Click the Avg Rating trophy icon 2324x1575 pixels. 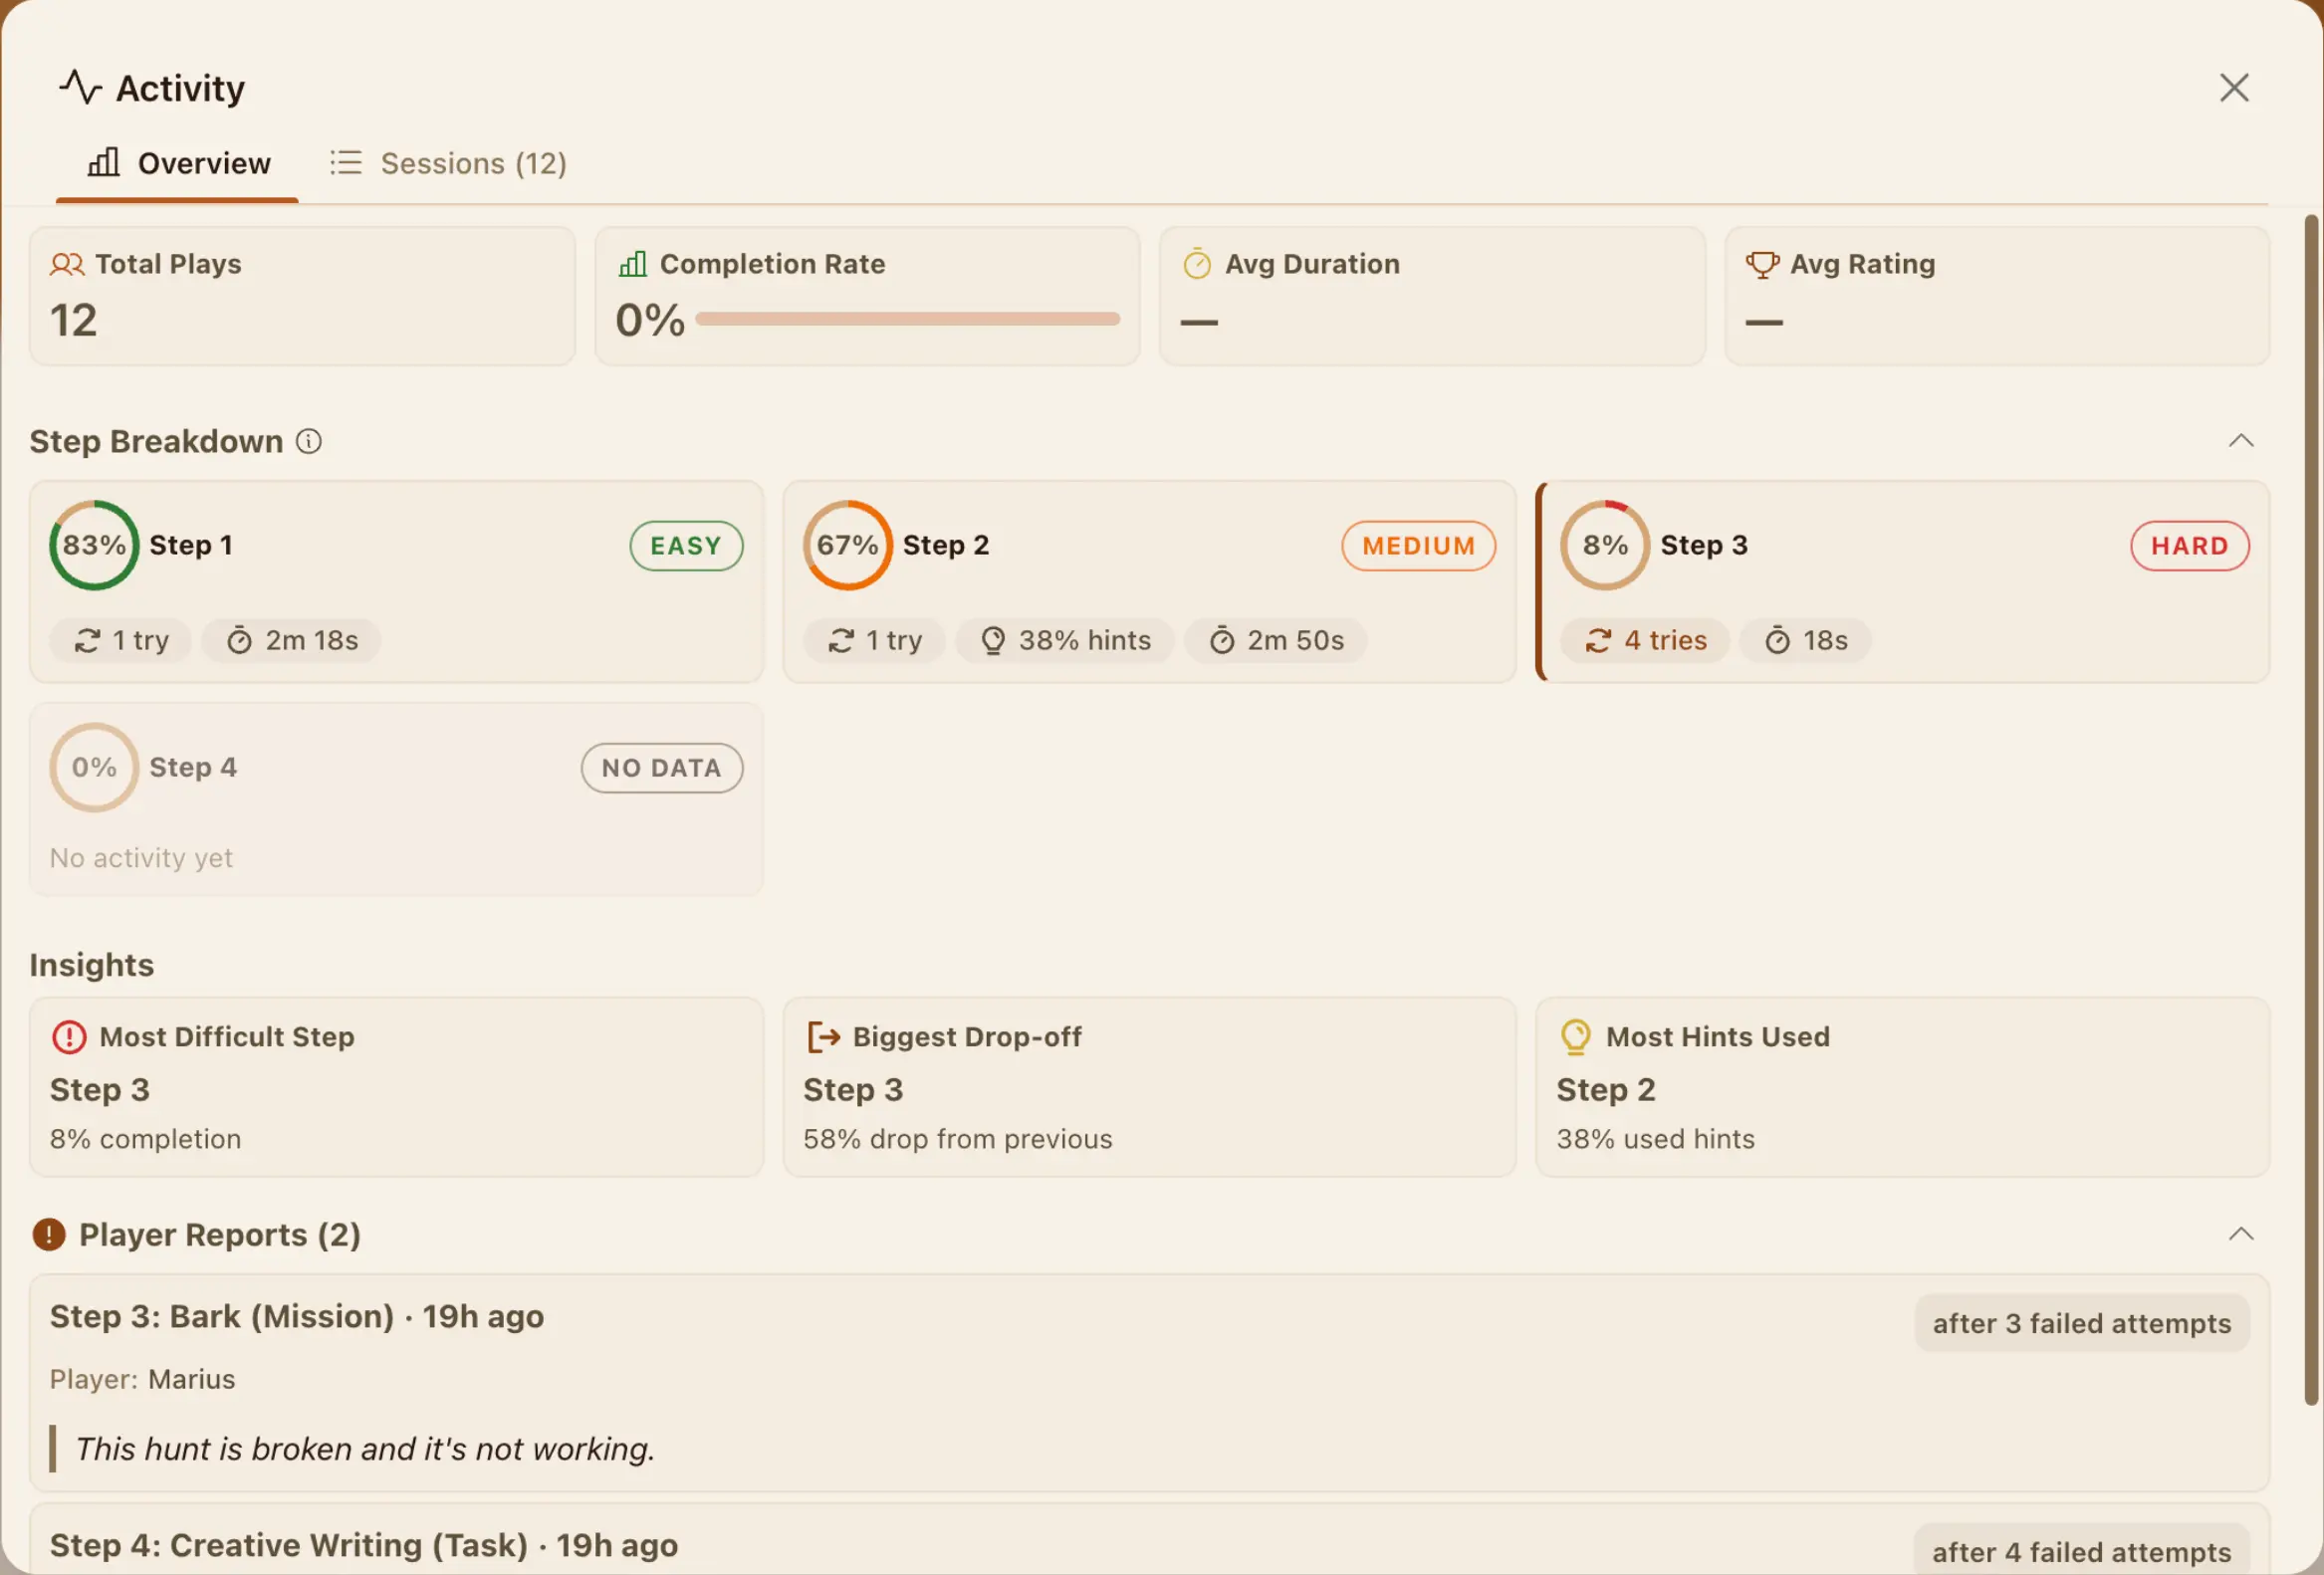(x=1762, y=264)
